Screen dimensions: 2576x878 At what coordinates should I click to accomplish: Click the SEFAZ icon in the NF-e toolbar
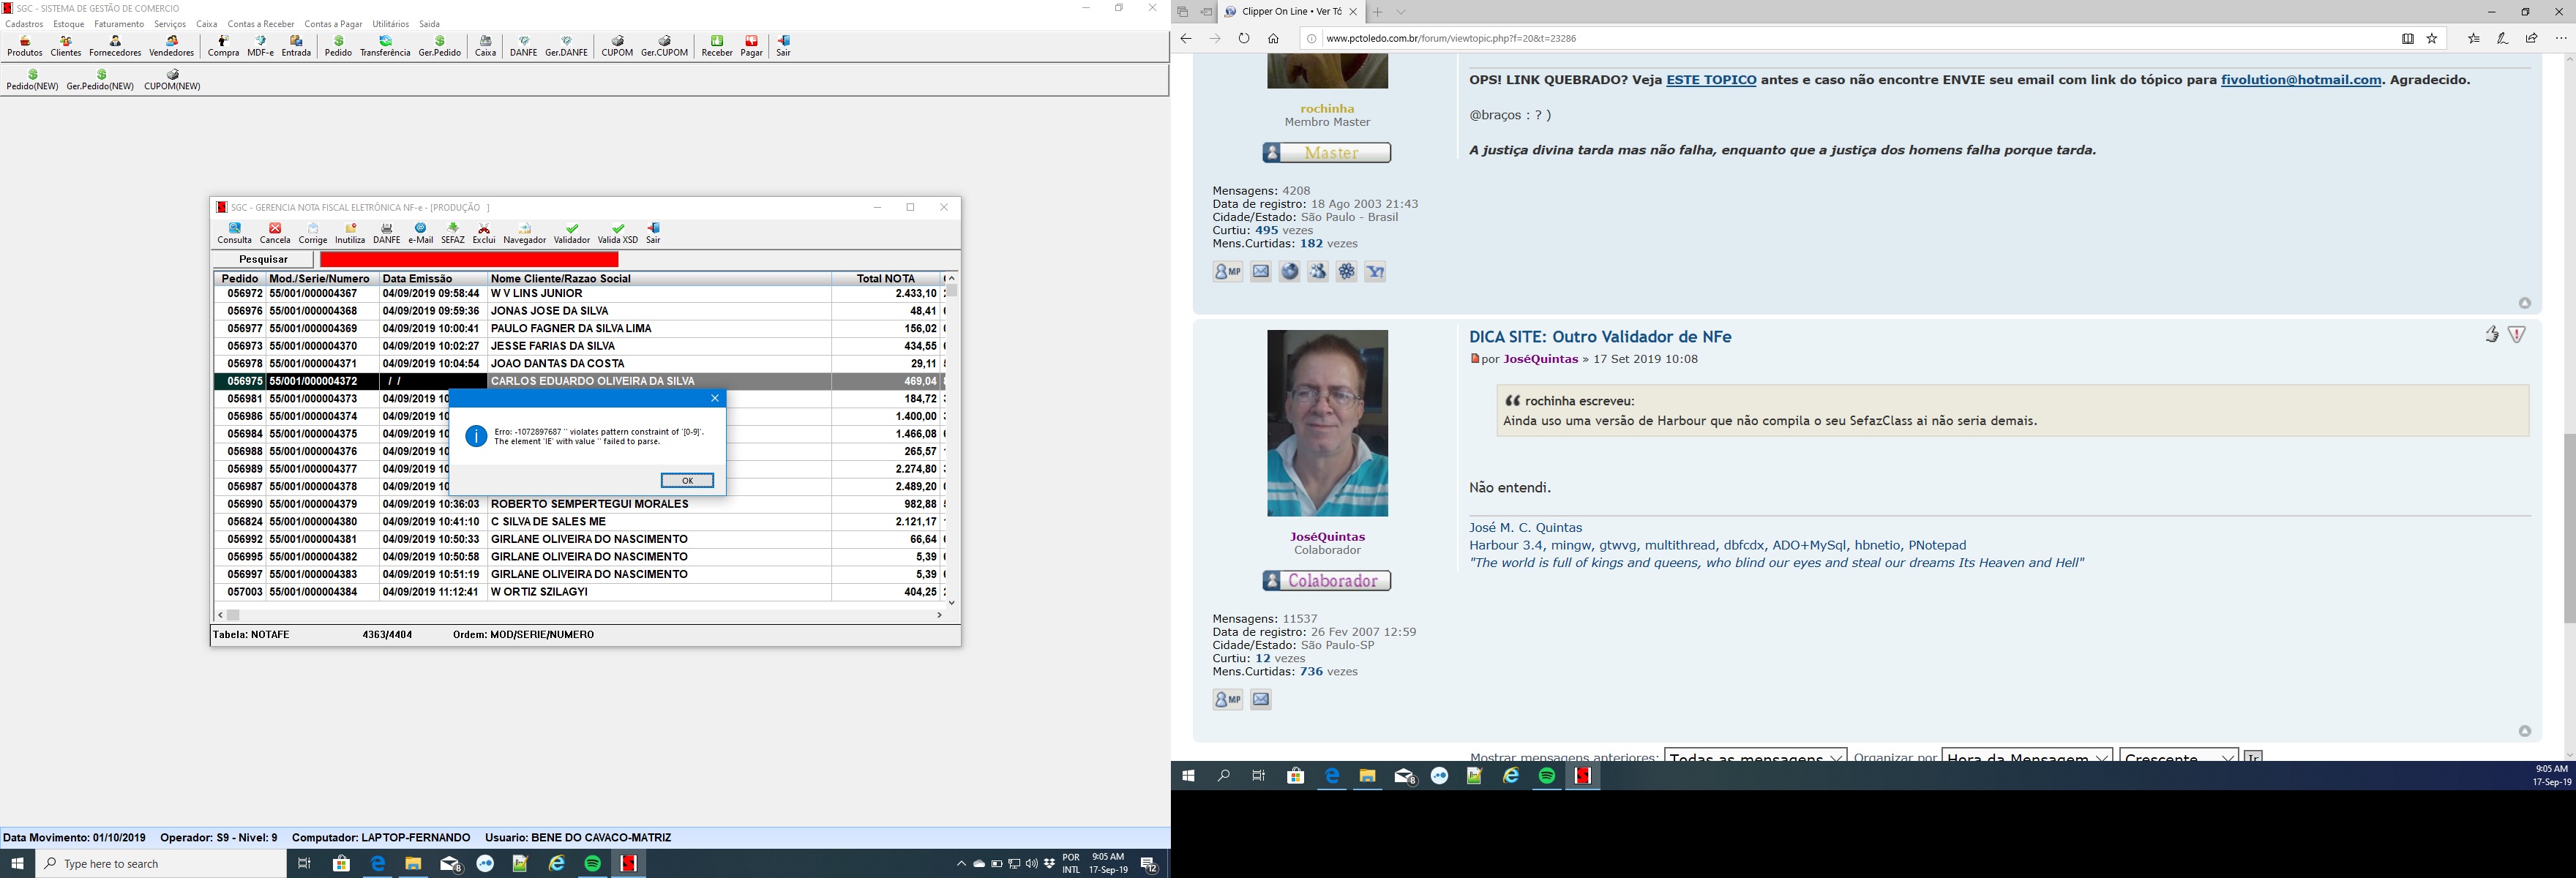453,233
